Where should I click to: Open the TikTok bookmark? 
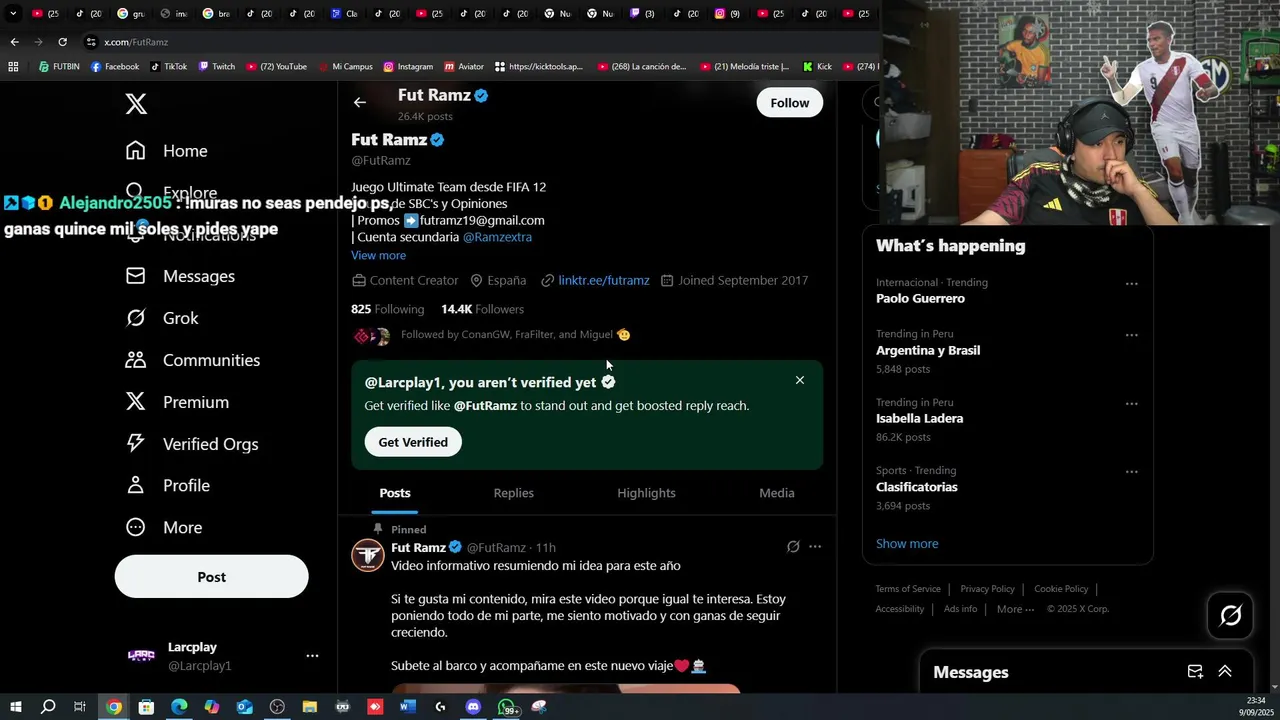[169, 67]
